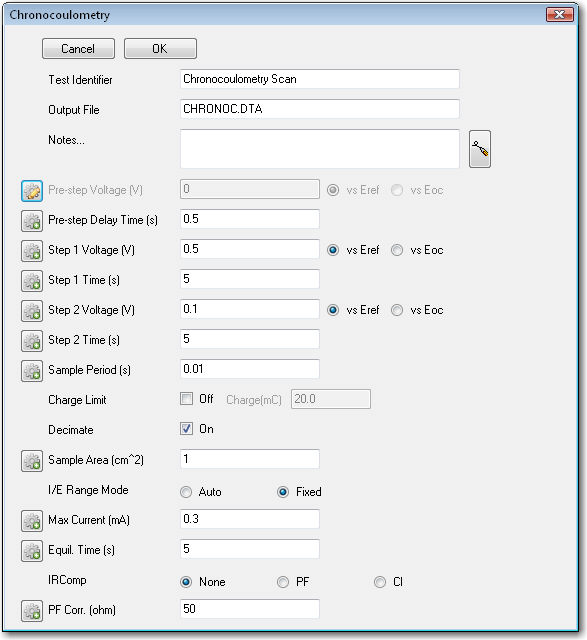Click the gear icon beside PF Corr. (ohm)
Viewport: 587px width, 640px height.
[32, 611]
